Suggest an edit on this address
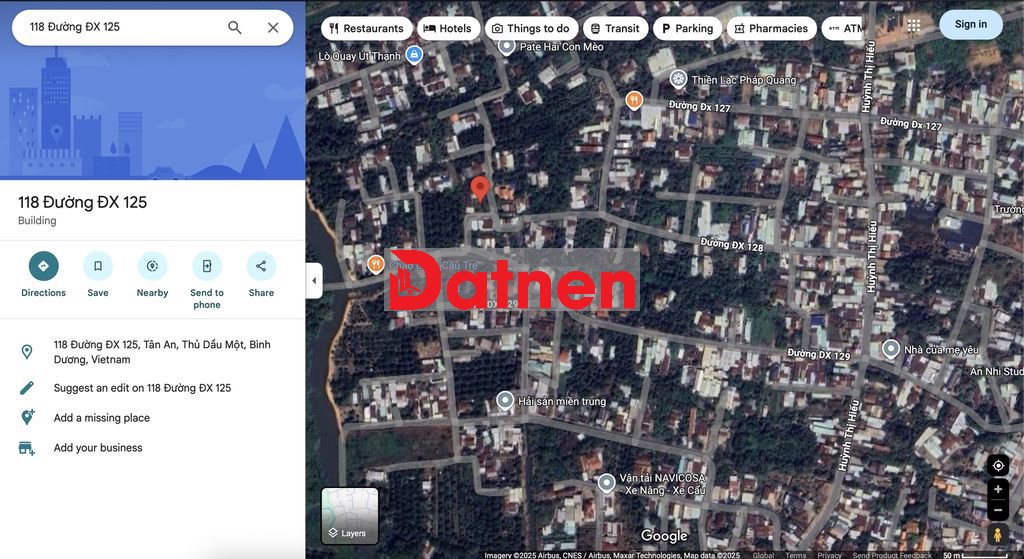1024x559 pixels. click(x=142, y=388)
